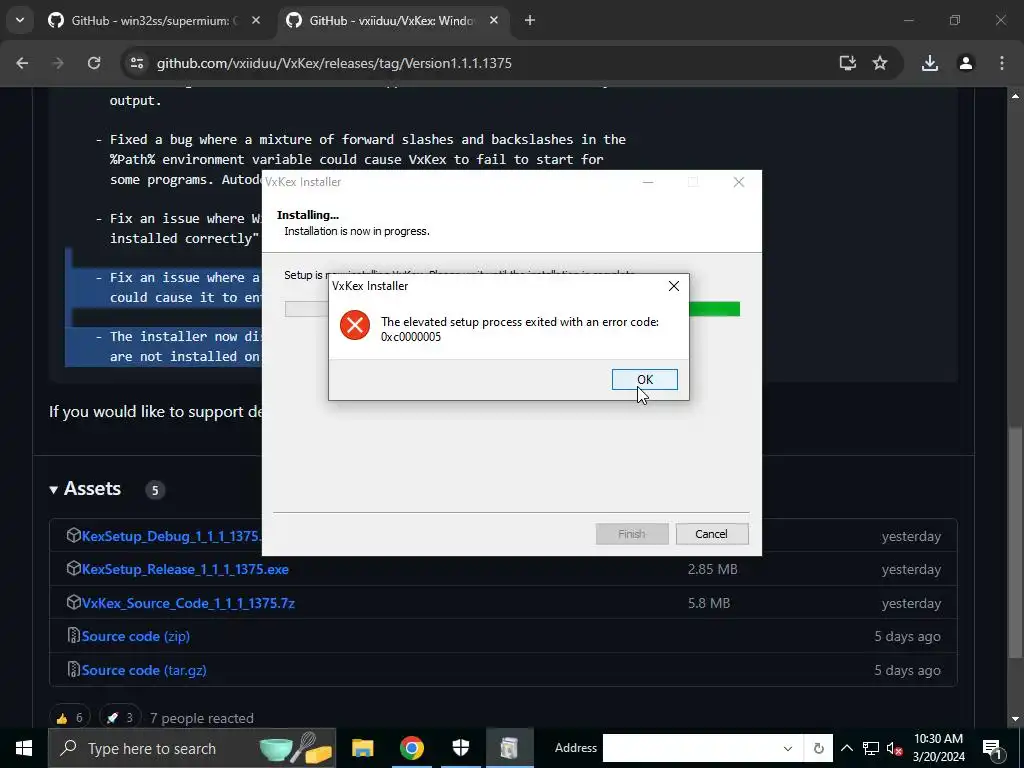Open Windows Security shield in taskbar
Image resolution: width=1024 pixels, height=768 pixels.
click(x=461, y=748)
